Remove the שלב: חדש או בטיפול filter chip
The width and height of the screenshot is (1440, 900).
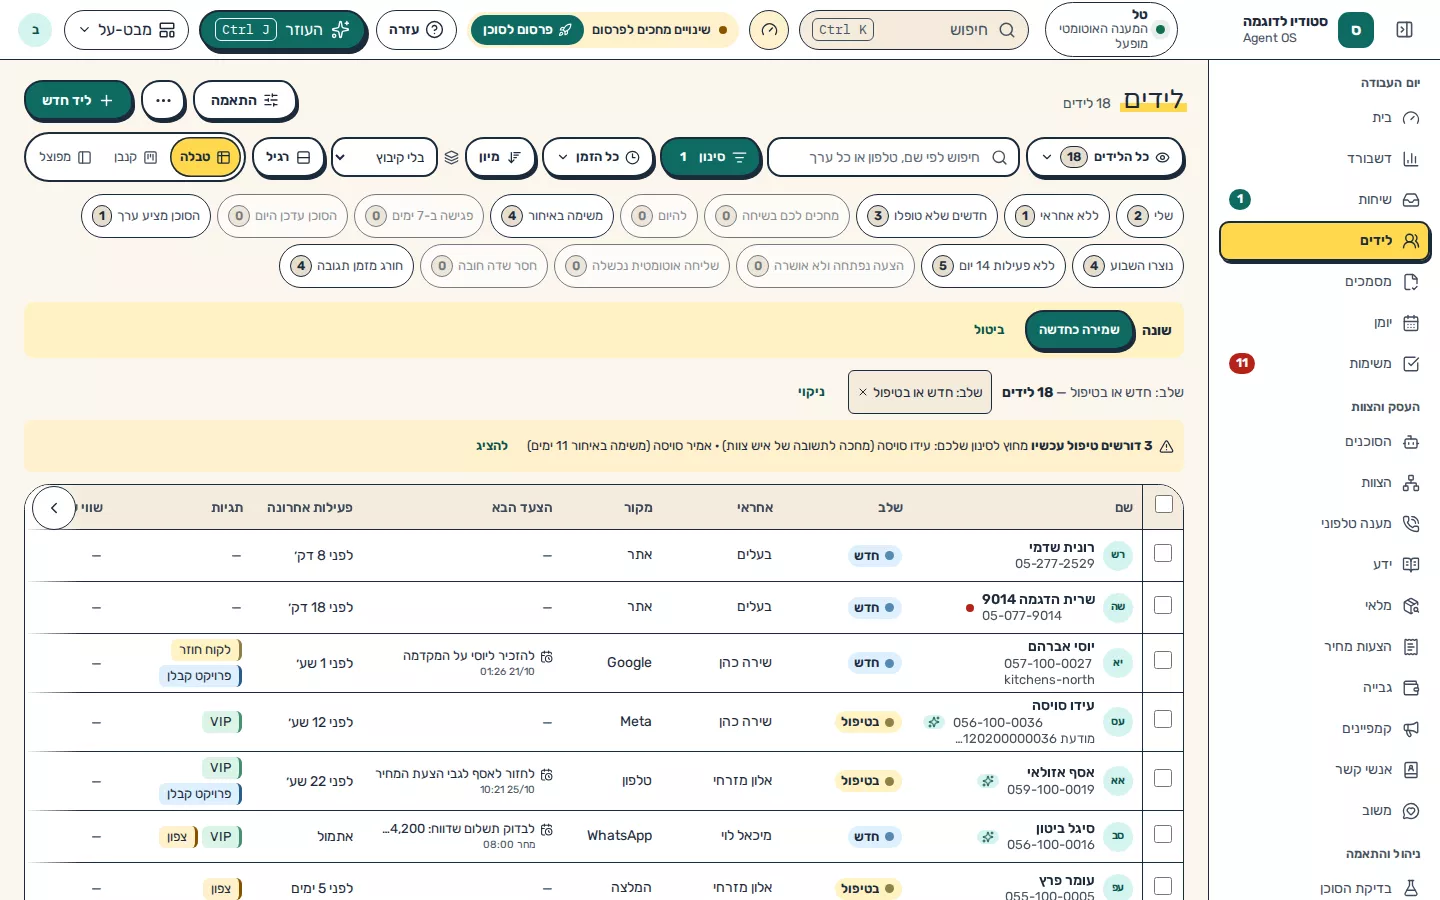coord(863,393)
